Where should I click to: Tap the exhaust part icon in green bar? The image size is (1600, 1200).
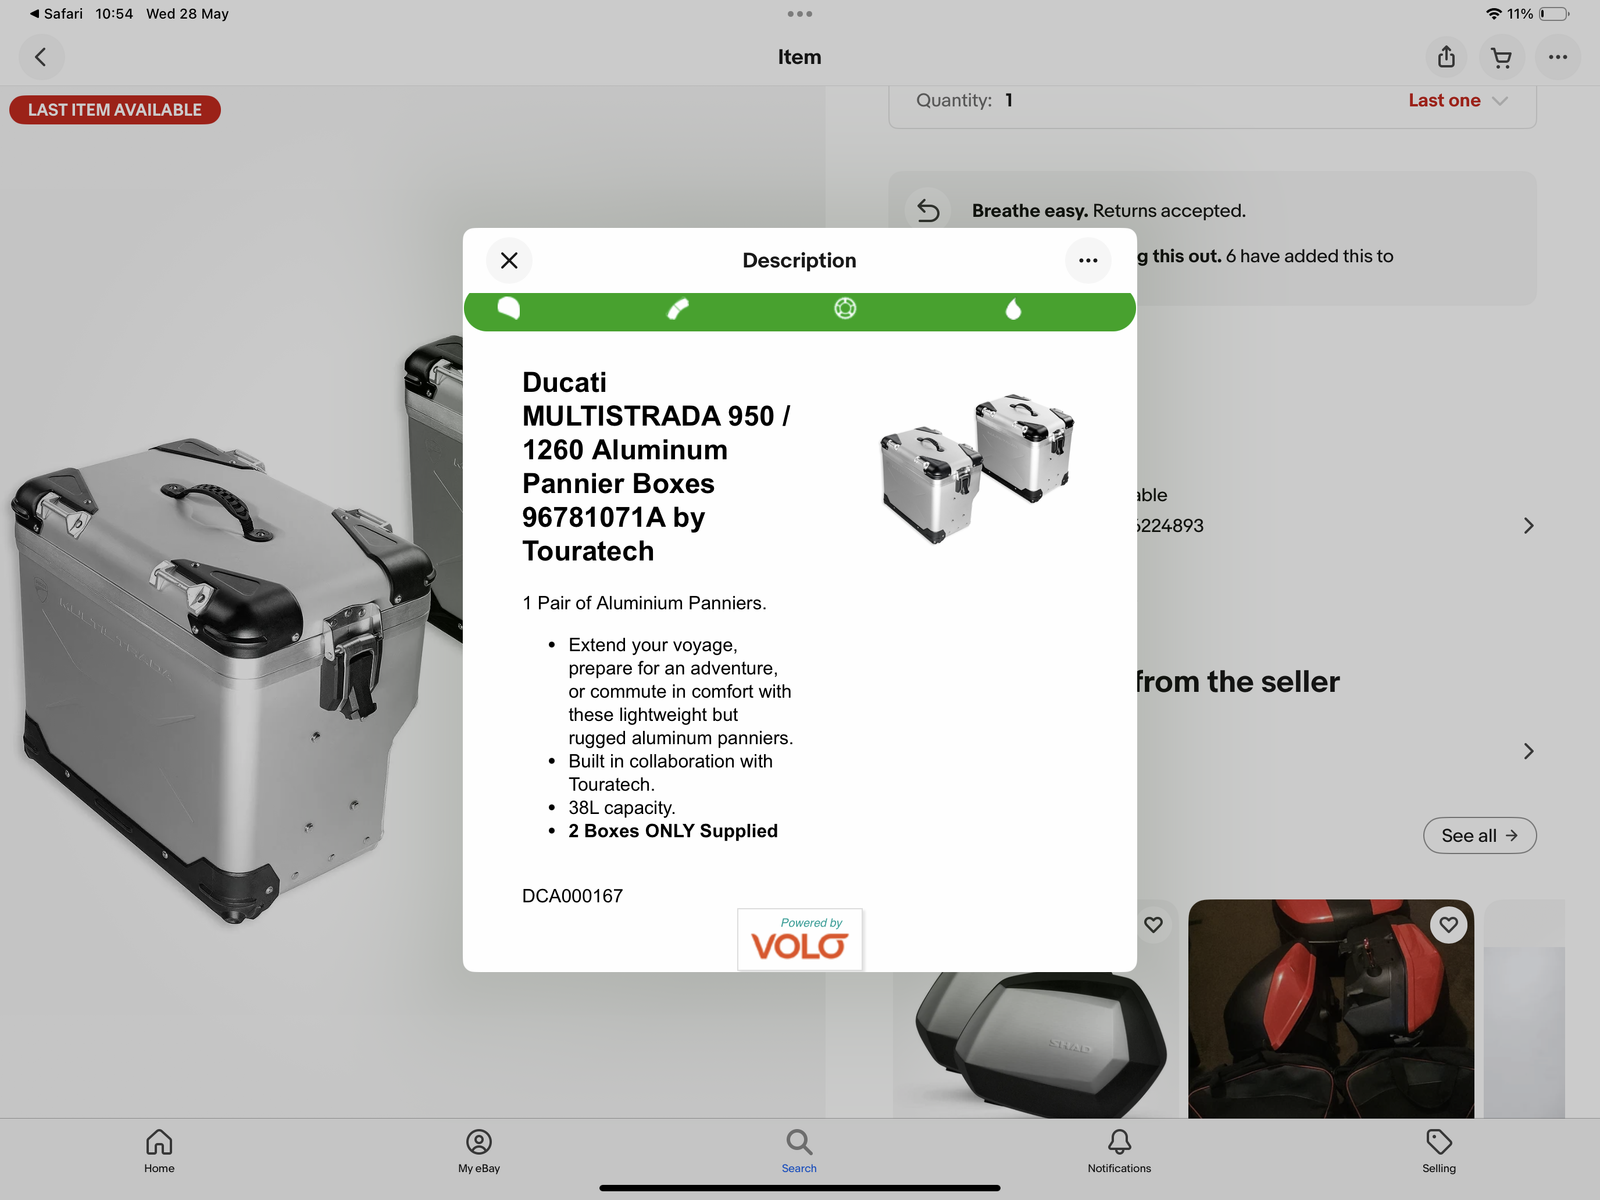coord(678,309)
